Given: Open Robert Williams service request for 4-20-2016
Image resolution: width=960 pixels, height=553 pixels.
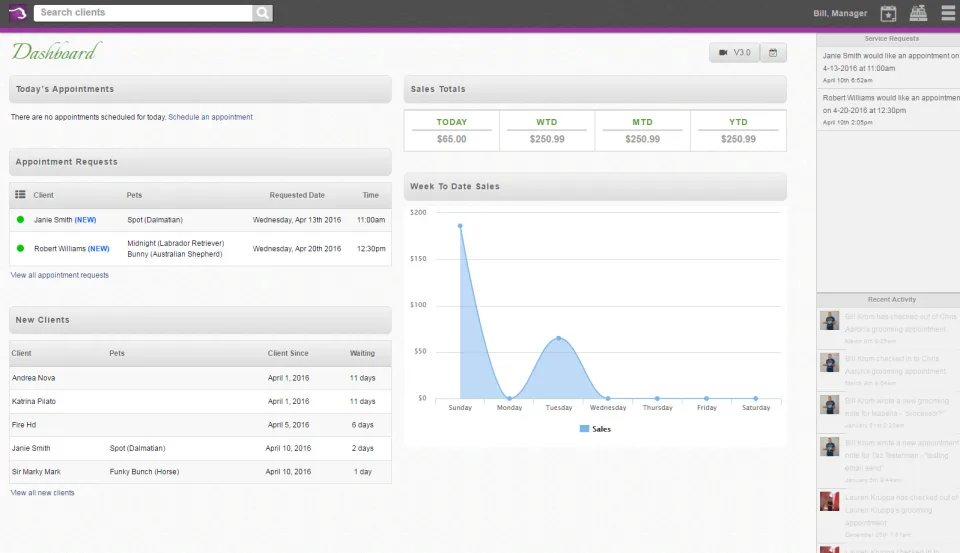Looking at the screenshot, I should pos(888,110).
